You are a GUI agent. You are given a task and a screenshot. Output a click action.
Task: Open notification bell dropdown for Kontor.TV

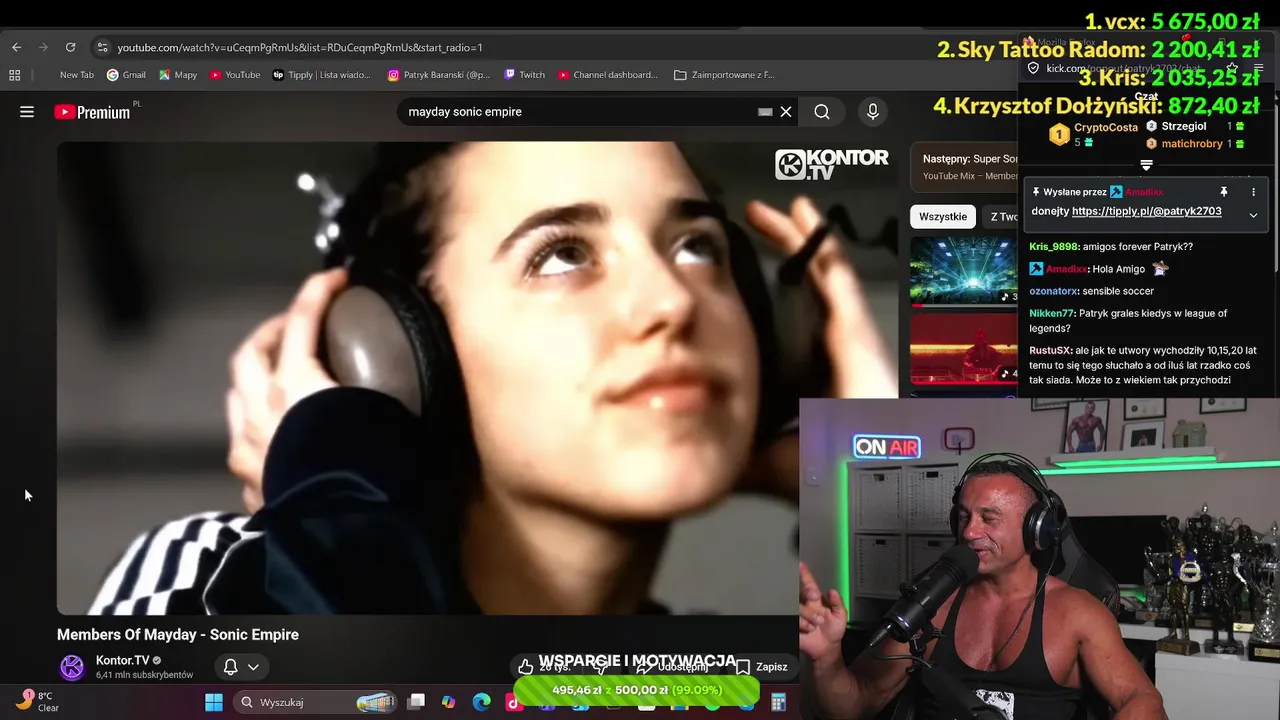click(241, 667)
